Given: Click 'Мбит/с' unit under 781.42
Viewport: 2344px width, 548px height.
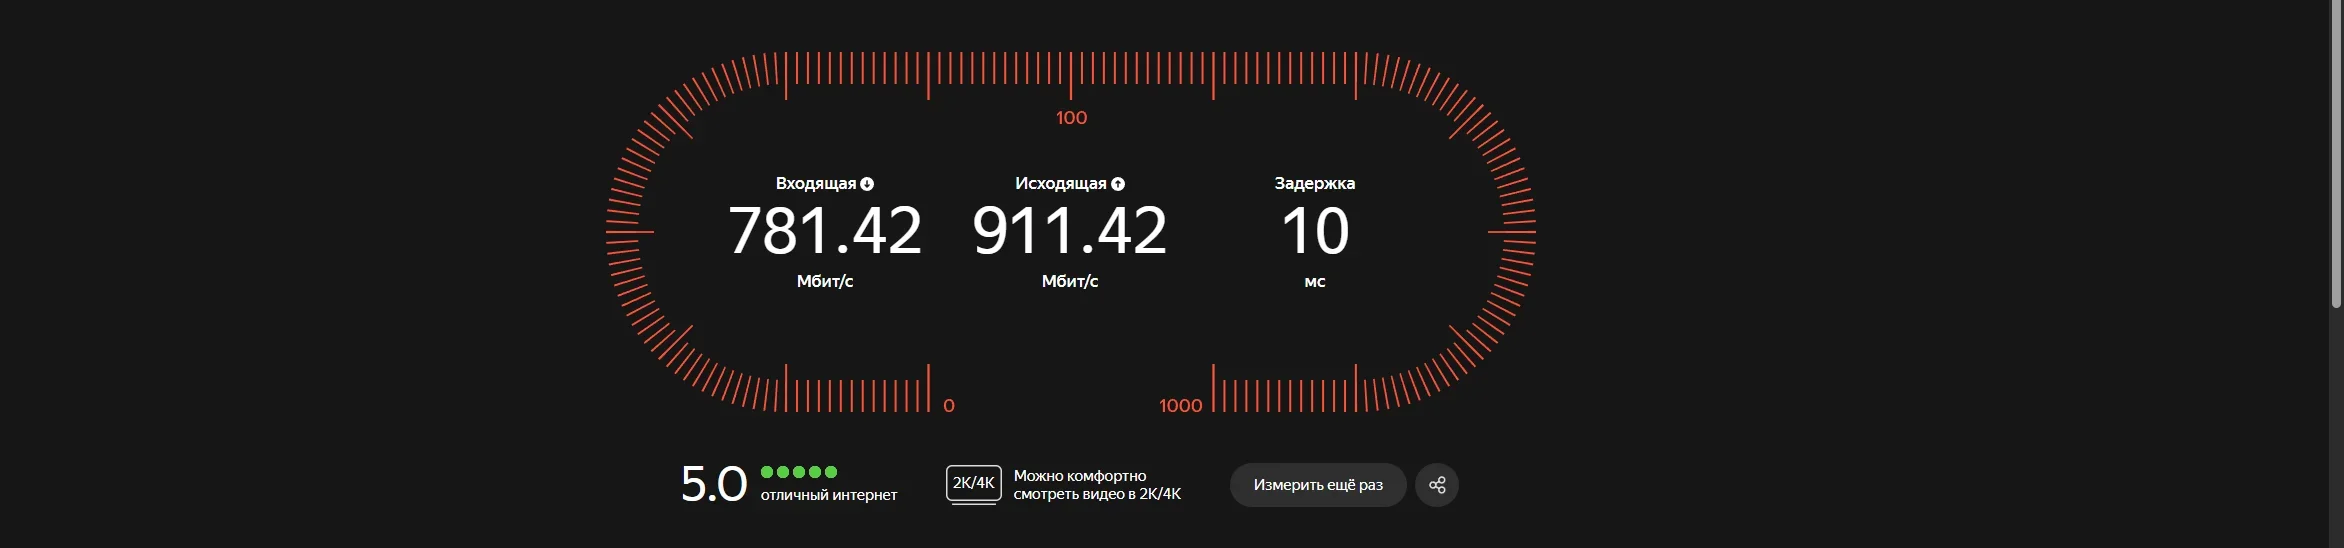Looking at the screenshot, I should pyautogui.click(x=825, y=282).
